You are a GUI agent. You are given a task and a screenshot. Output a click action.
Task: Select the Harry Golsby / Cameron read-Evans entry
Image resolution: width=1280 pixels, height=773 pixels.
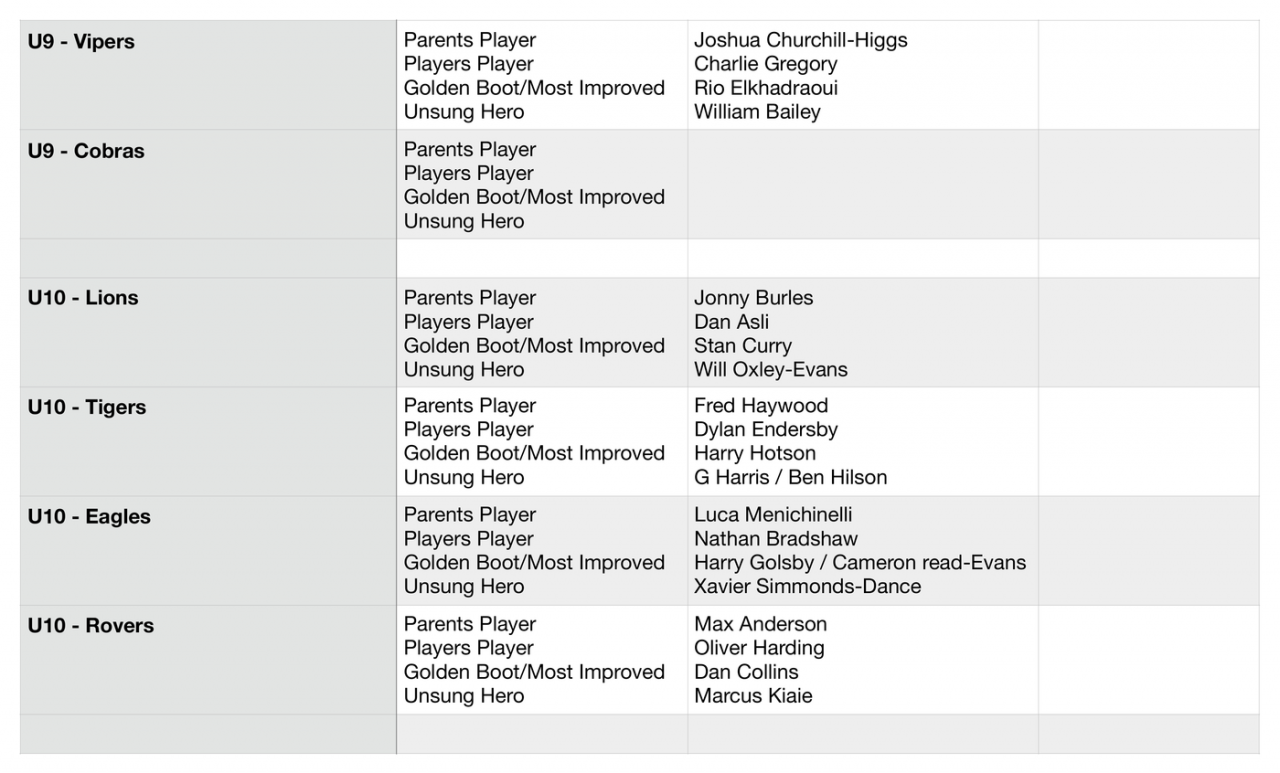tap(859, 563)
